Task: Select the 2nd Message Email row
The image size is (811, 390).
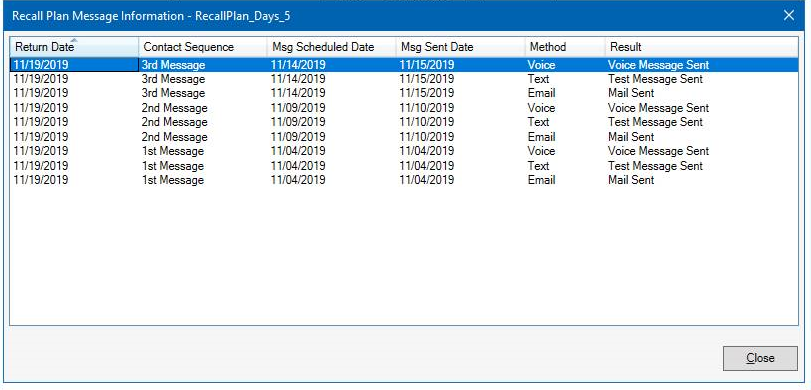Action: (403, 137)
